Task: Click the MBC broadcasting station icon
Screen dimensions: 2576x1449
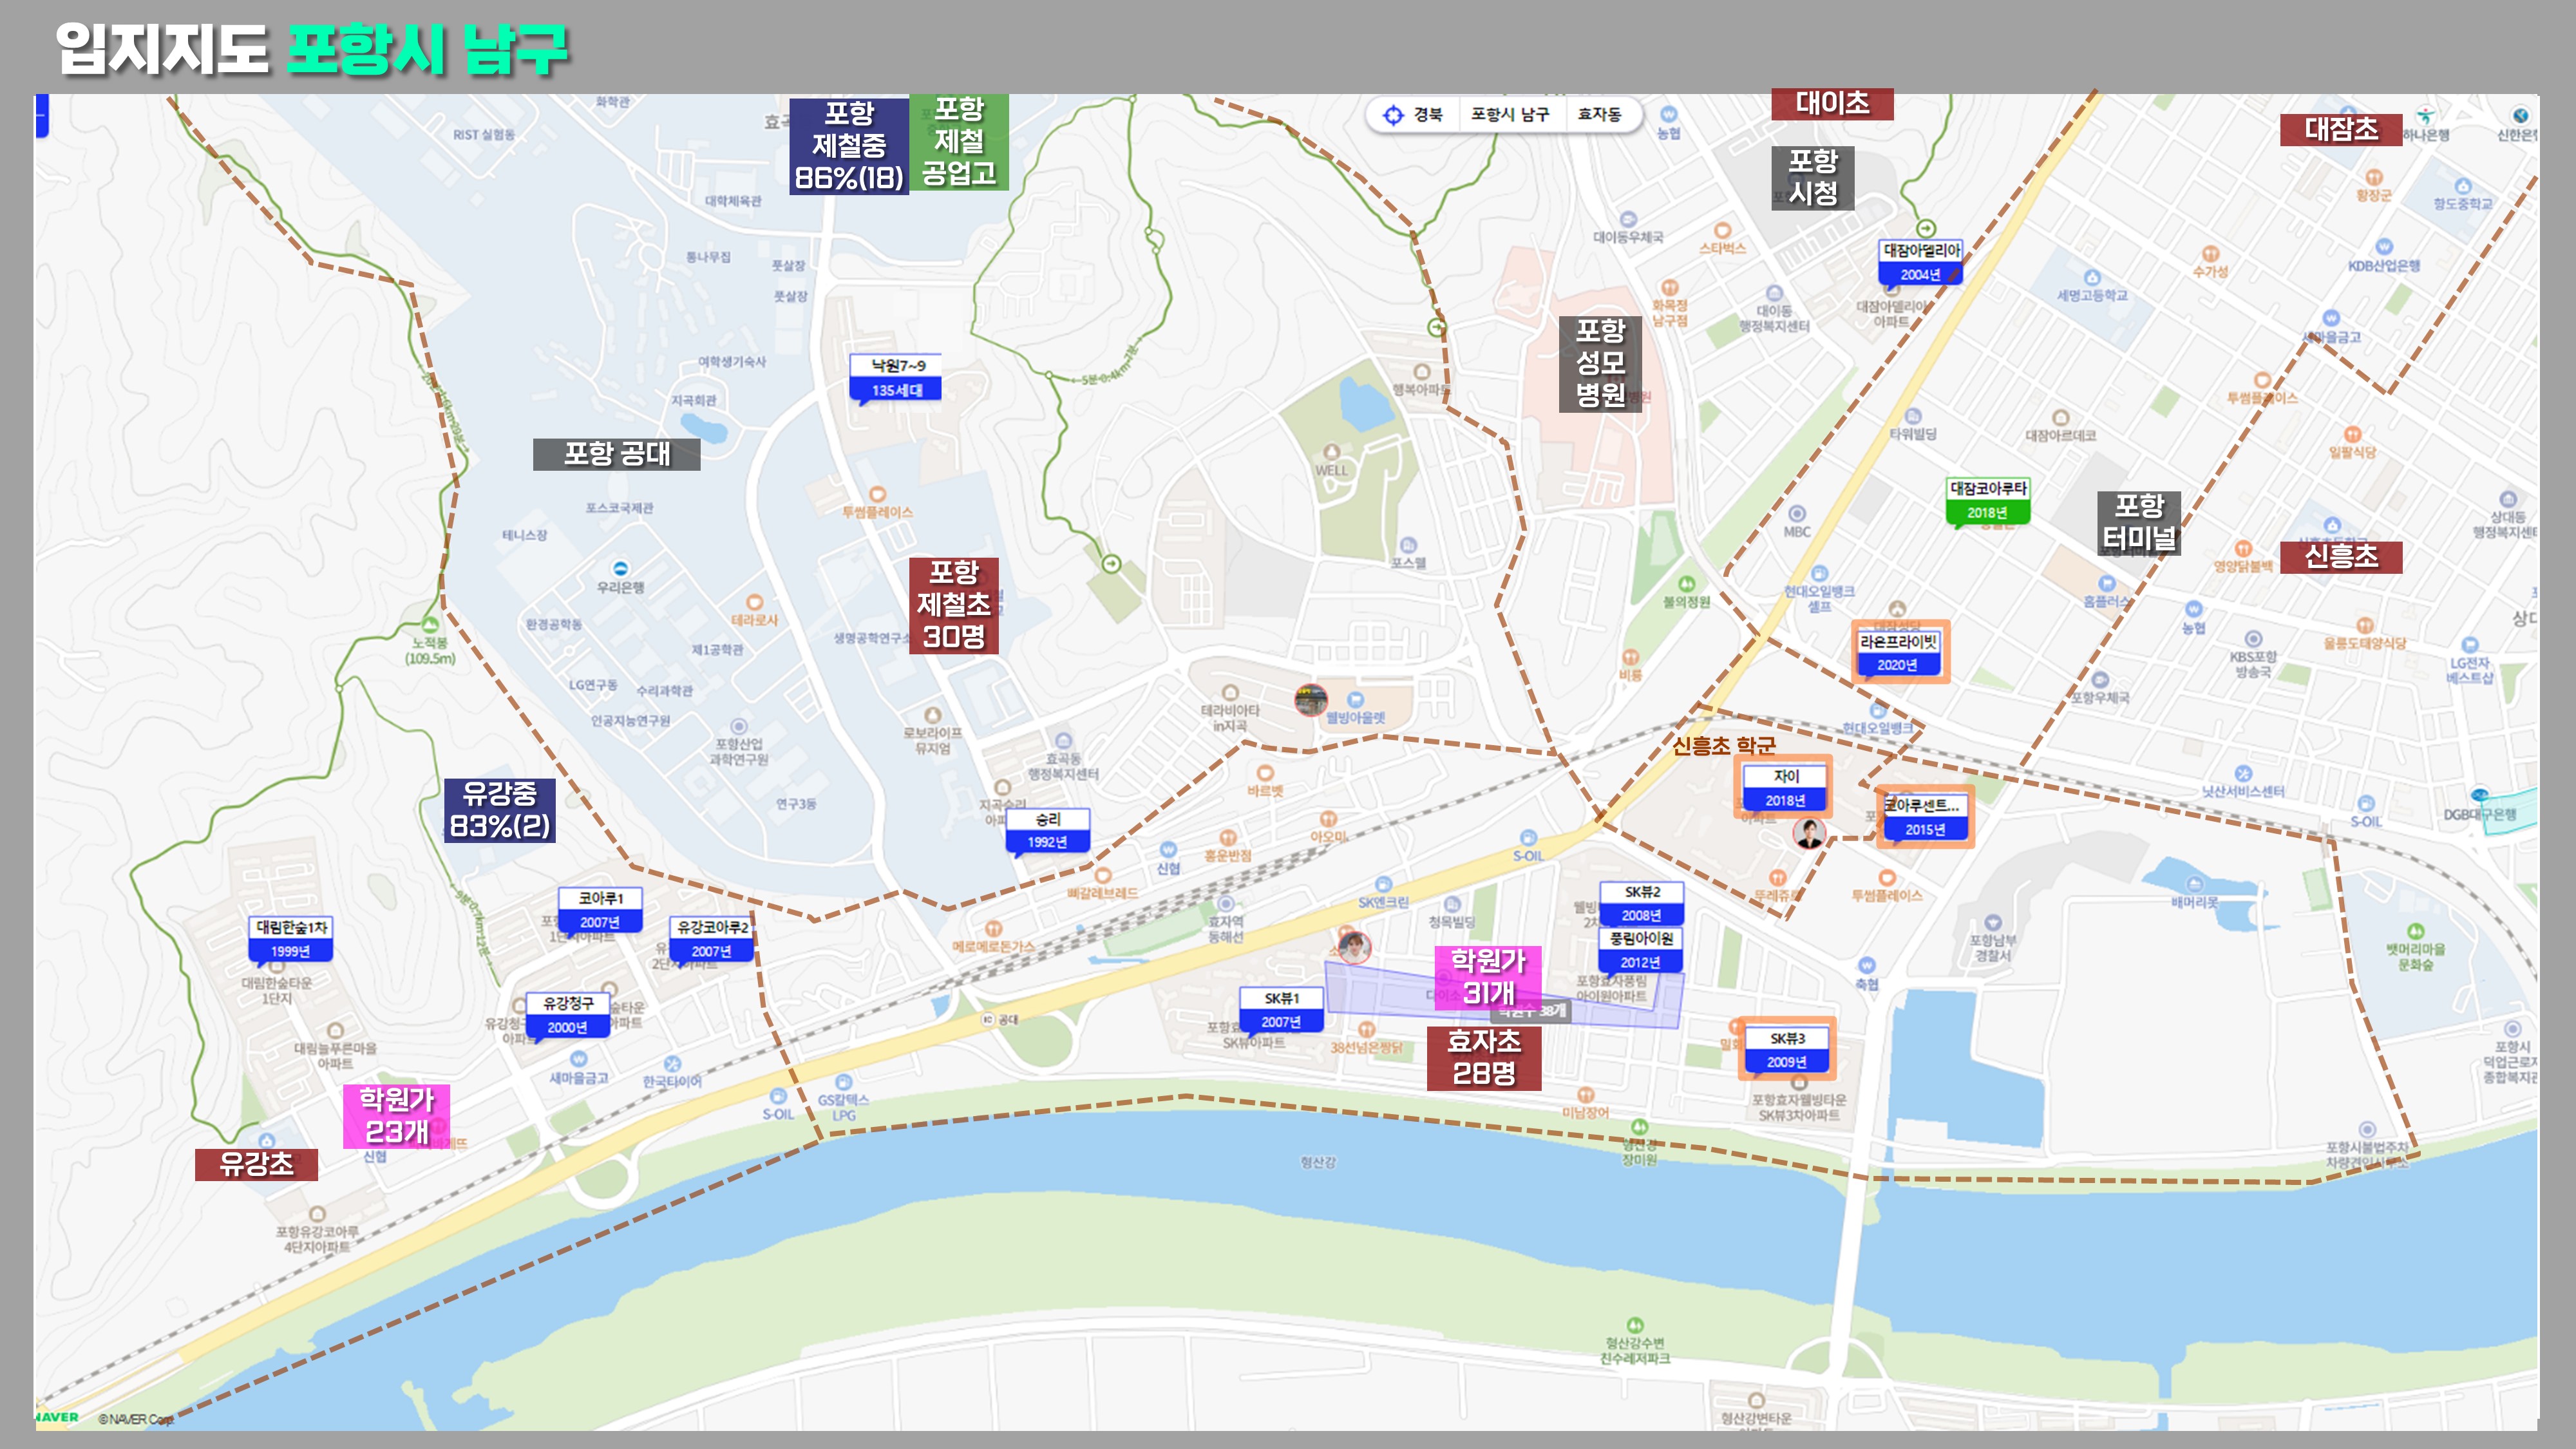Action: coord(1797,514)
